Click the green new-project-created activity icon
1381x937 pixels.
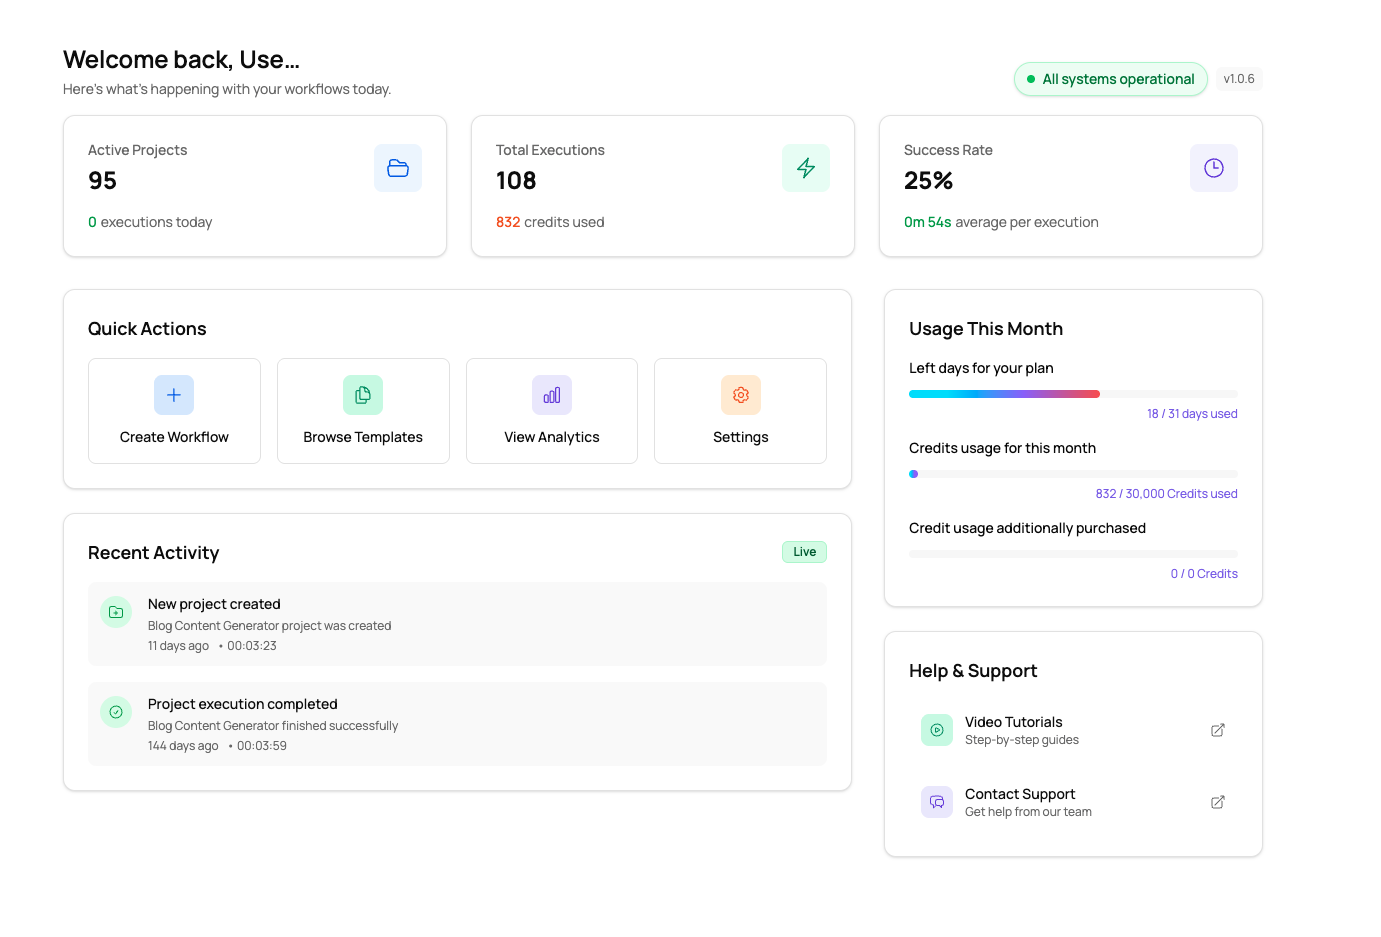click(116, 611)
